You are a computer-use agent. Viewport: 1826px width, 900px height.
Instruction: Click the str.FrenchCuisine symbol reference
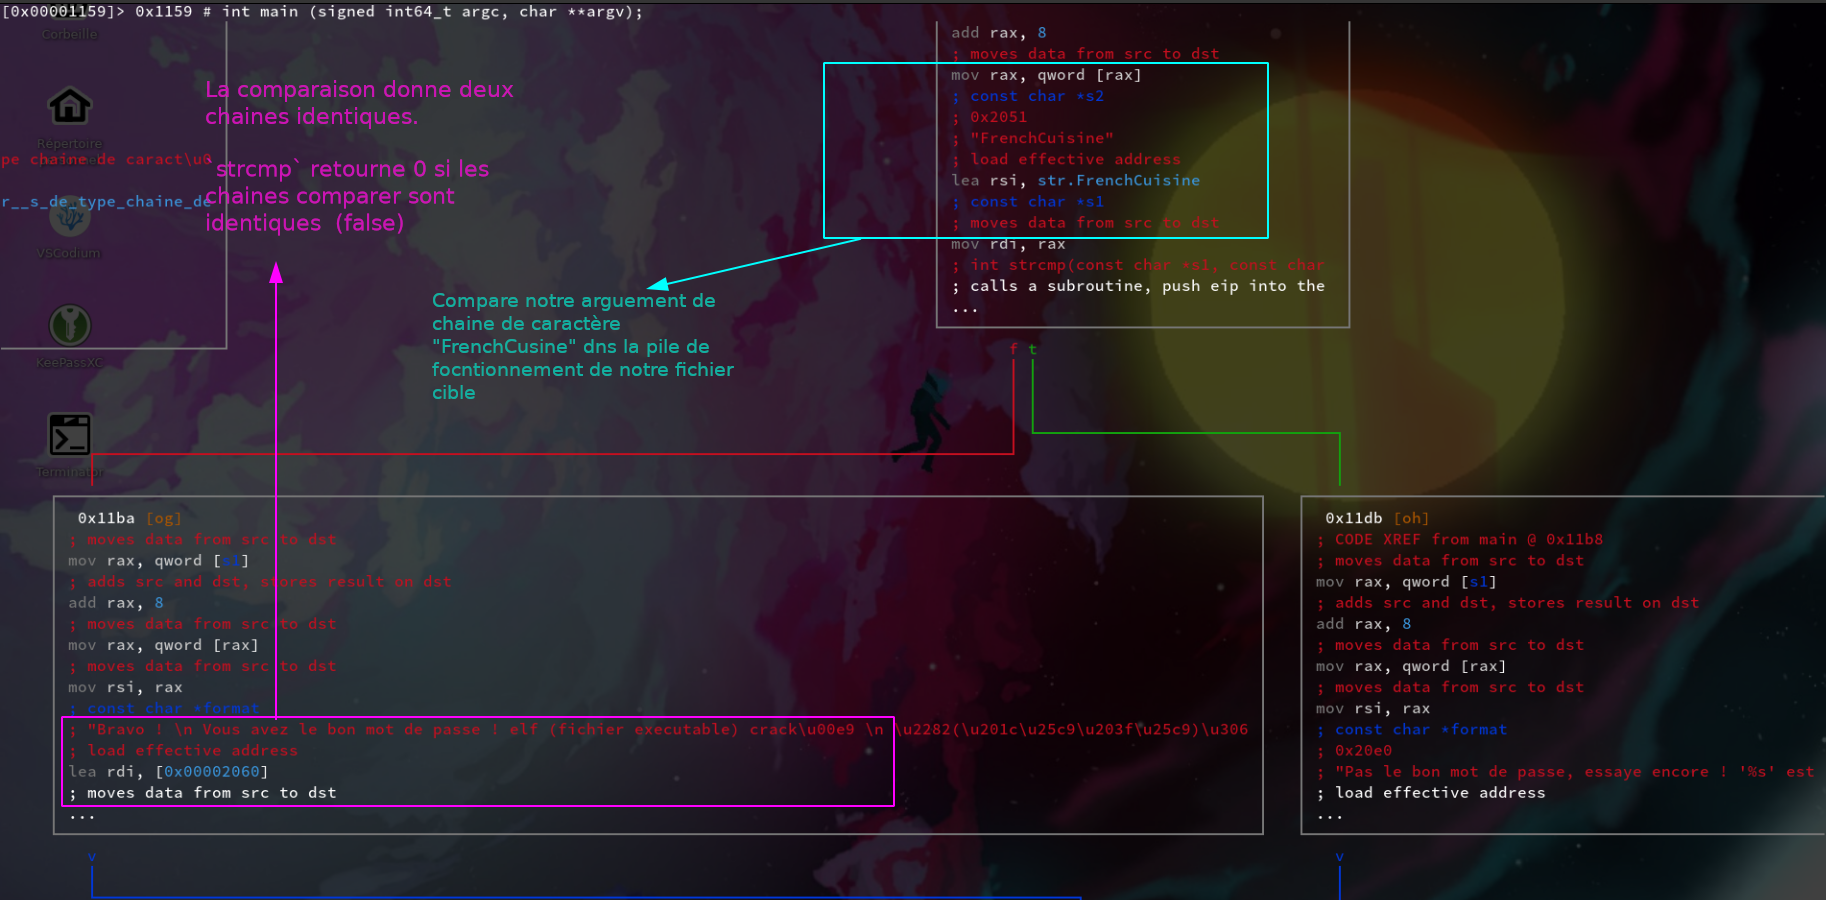1118,180
